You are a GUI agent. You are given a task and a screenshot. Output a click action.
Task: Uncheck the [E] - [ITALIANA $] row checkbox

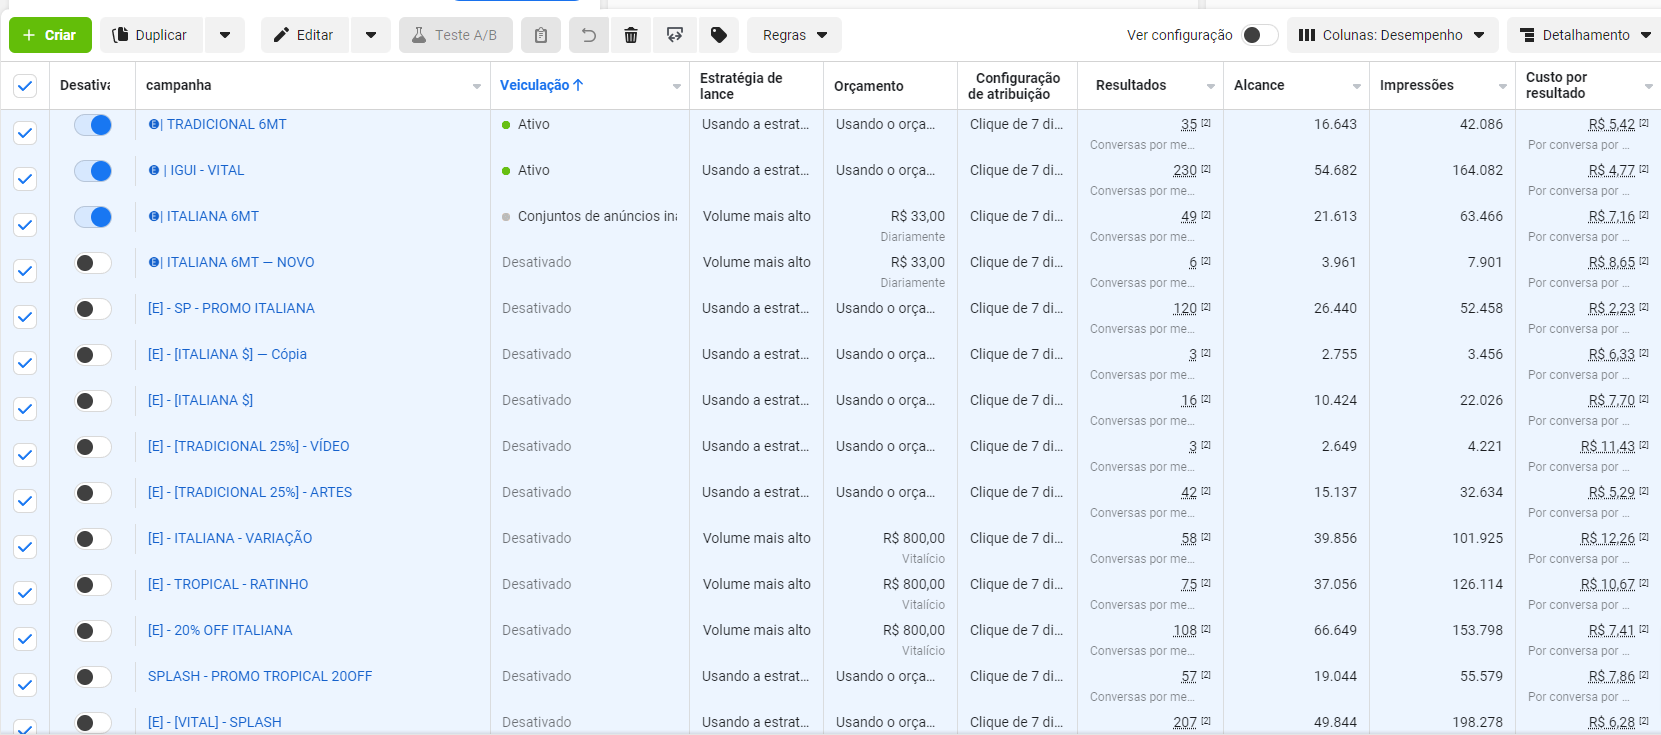pos(25,409)
